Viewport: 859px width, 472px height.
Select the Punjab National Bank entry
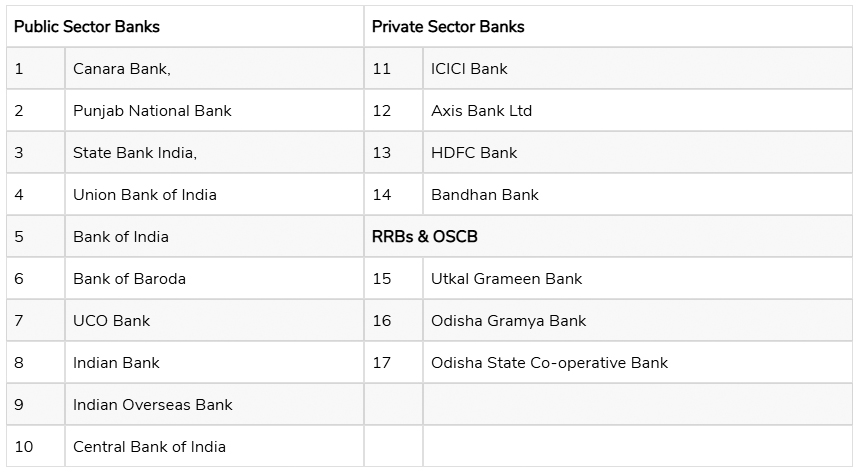coord(214,111)
